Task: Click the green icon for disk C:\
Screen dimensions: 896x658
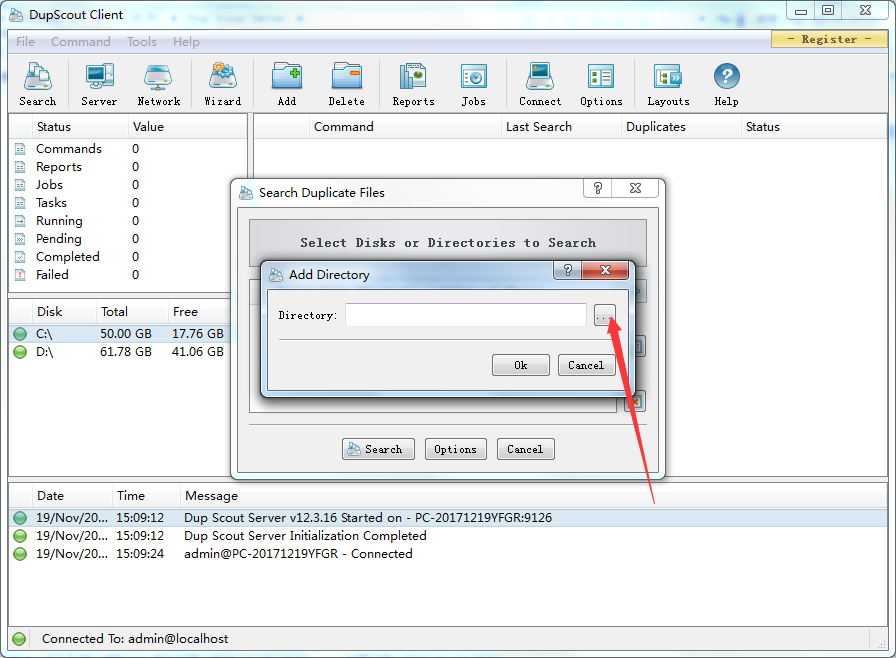Action: [x=20, y=334]
